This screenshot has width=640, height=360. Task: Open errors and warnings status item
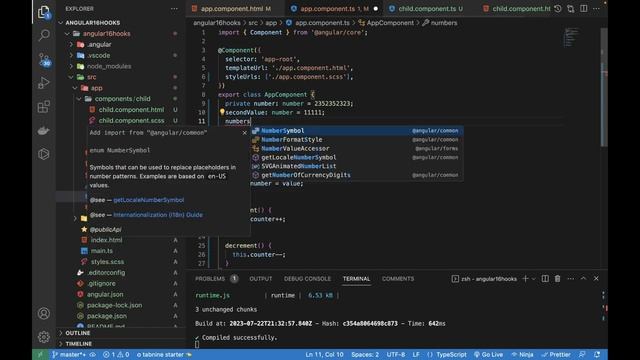tap(116, 354)
